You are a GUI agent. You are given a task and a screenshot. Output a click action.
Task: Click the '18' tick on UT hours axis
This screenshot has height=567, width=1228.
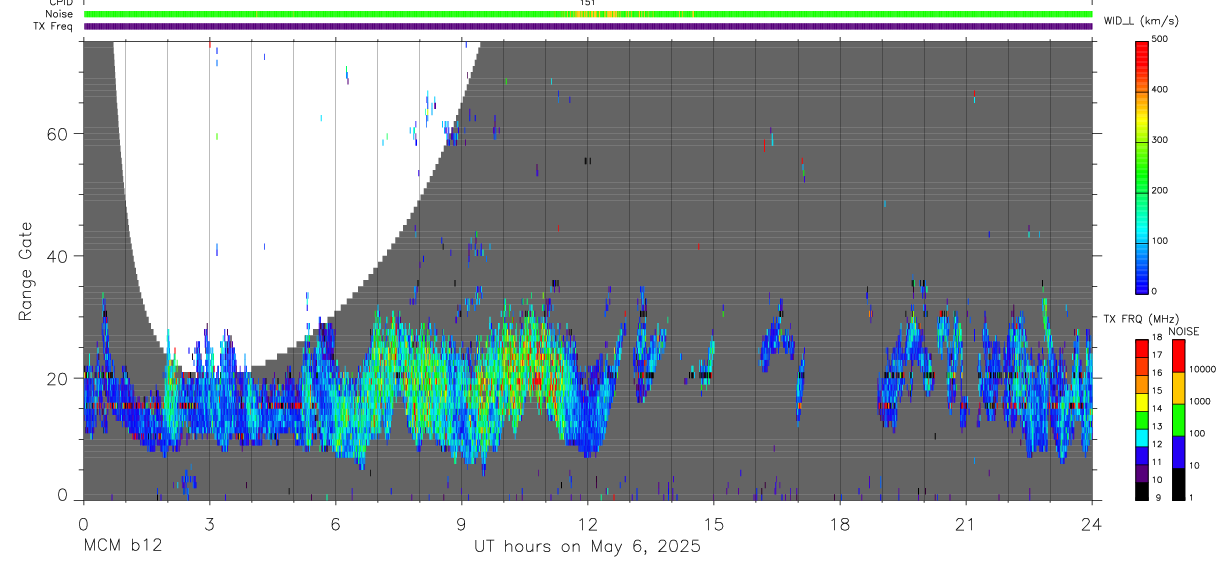tap(840, 523)
